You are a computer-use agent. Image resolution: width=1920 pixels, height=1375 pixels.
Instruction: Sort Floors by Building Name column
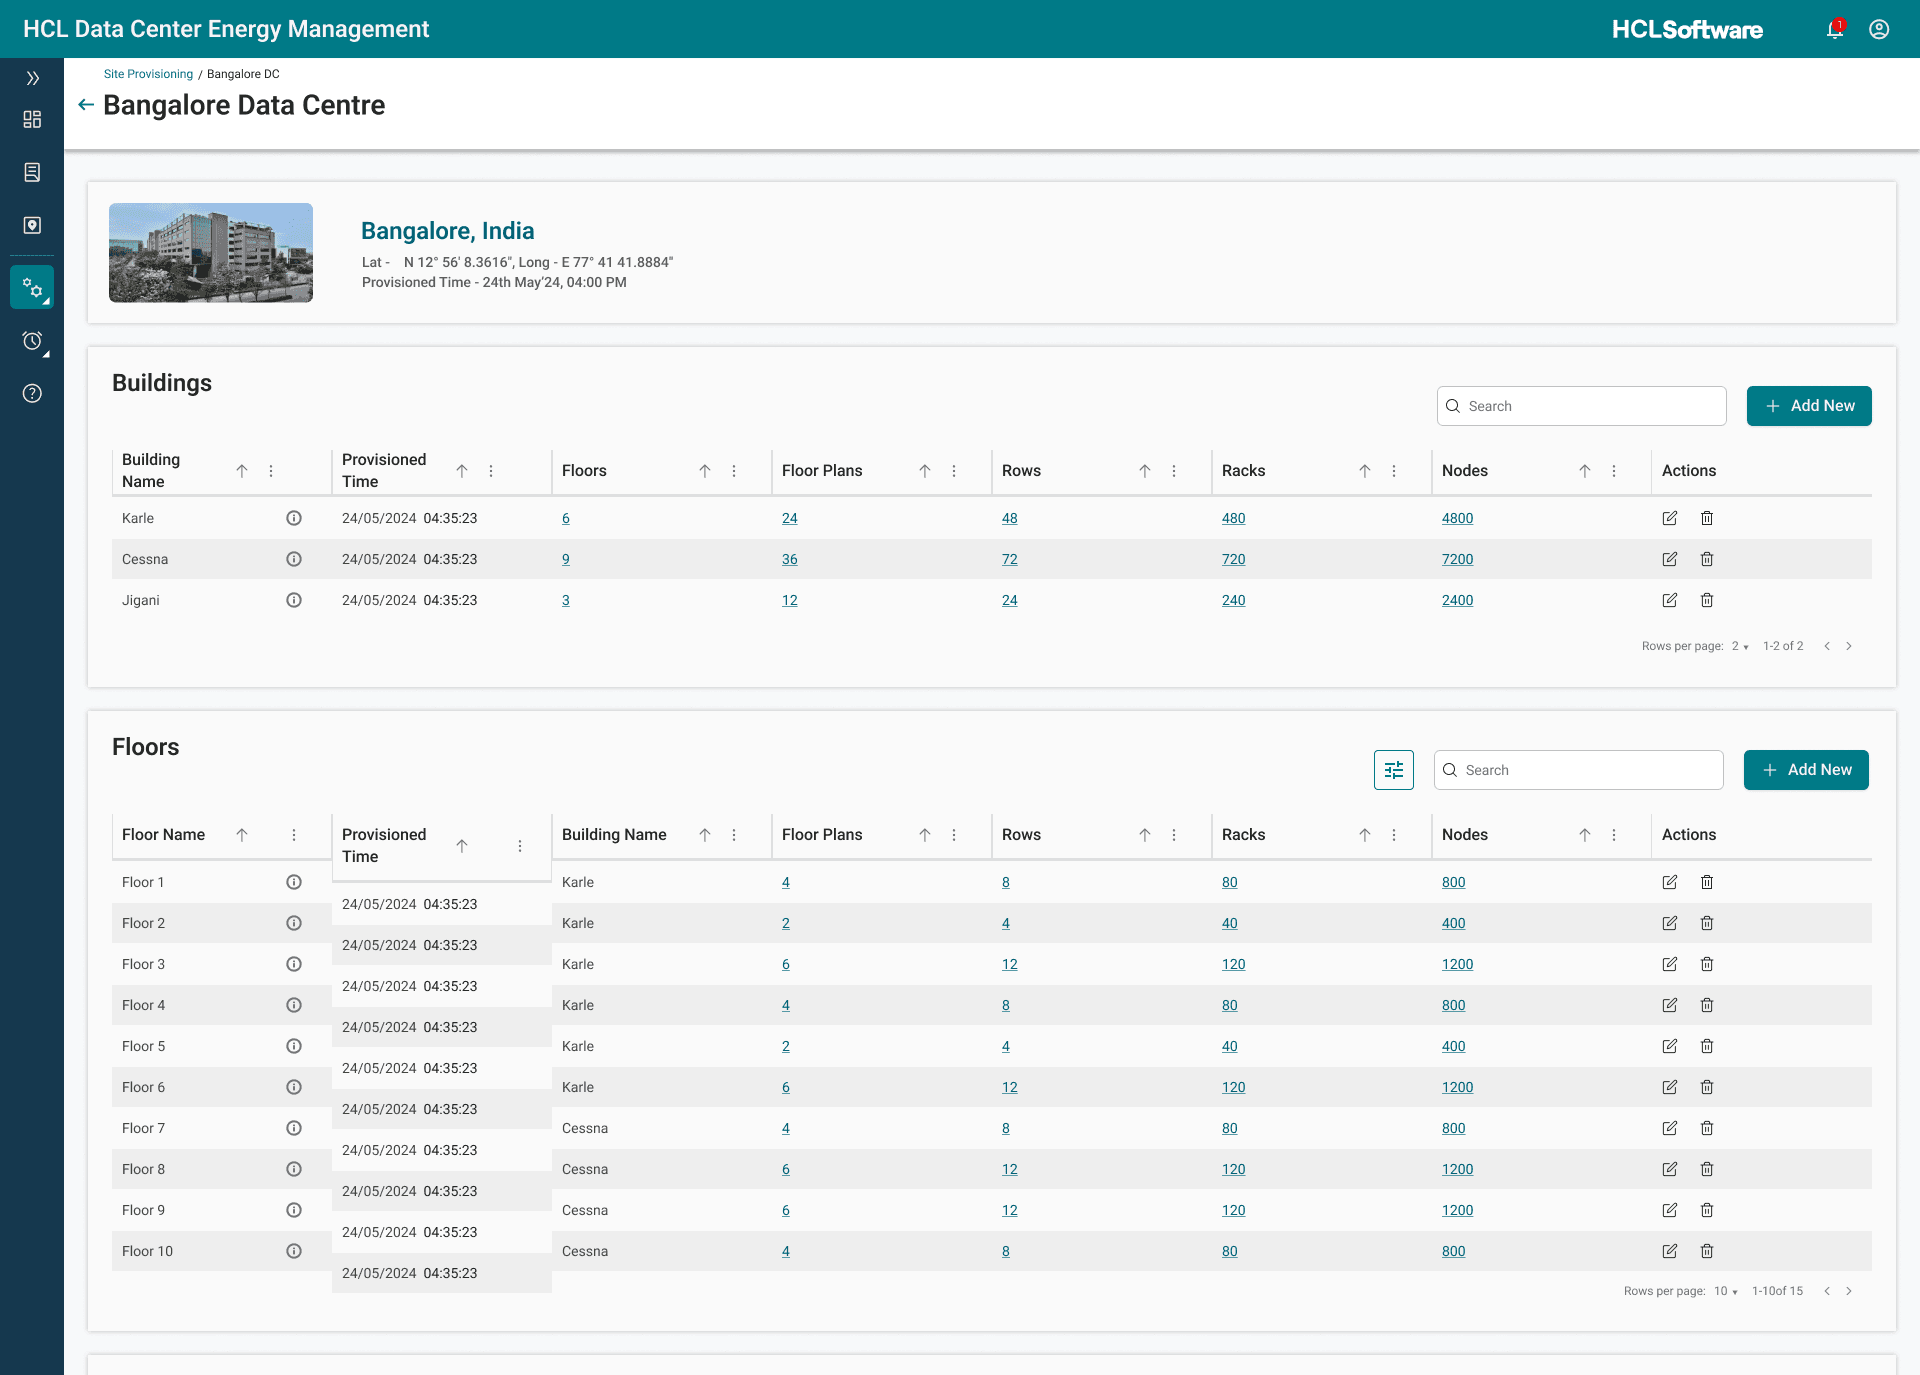(705, 835)
